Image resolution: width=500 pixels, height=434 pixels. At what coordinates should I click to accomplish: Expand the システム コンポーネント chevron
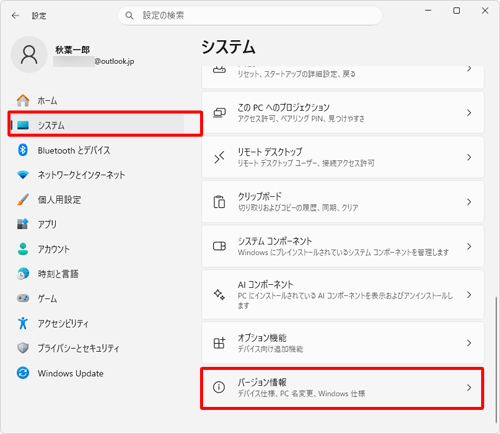(x=469, y=246)
